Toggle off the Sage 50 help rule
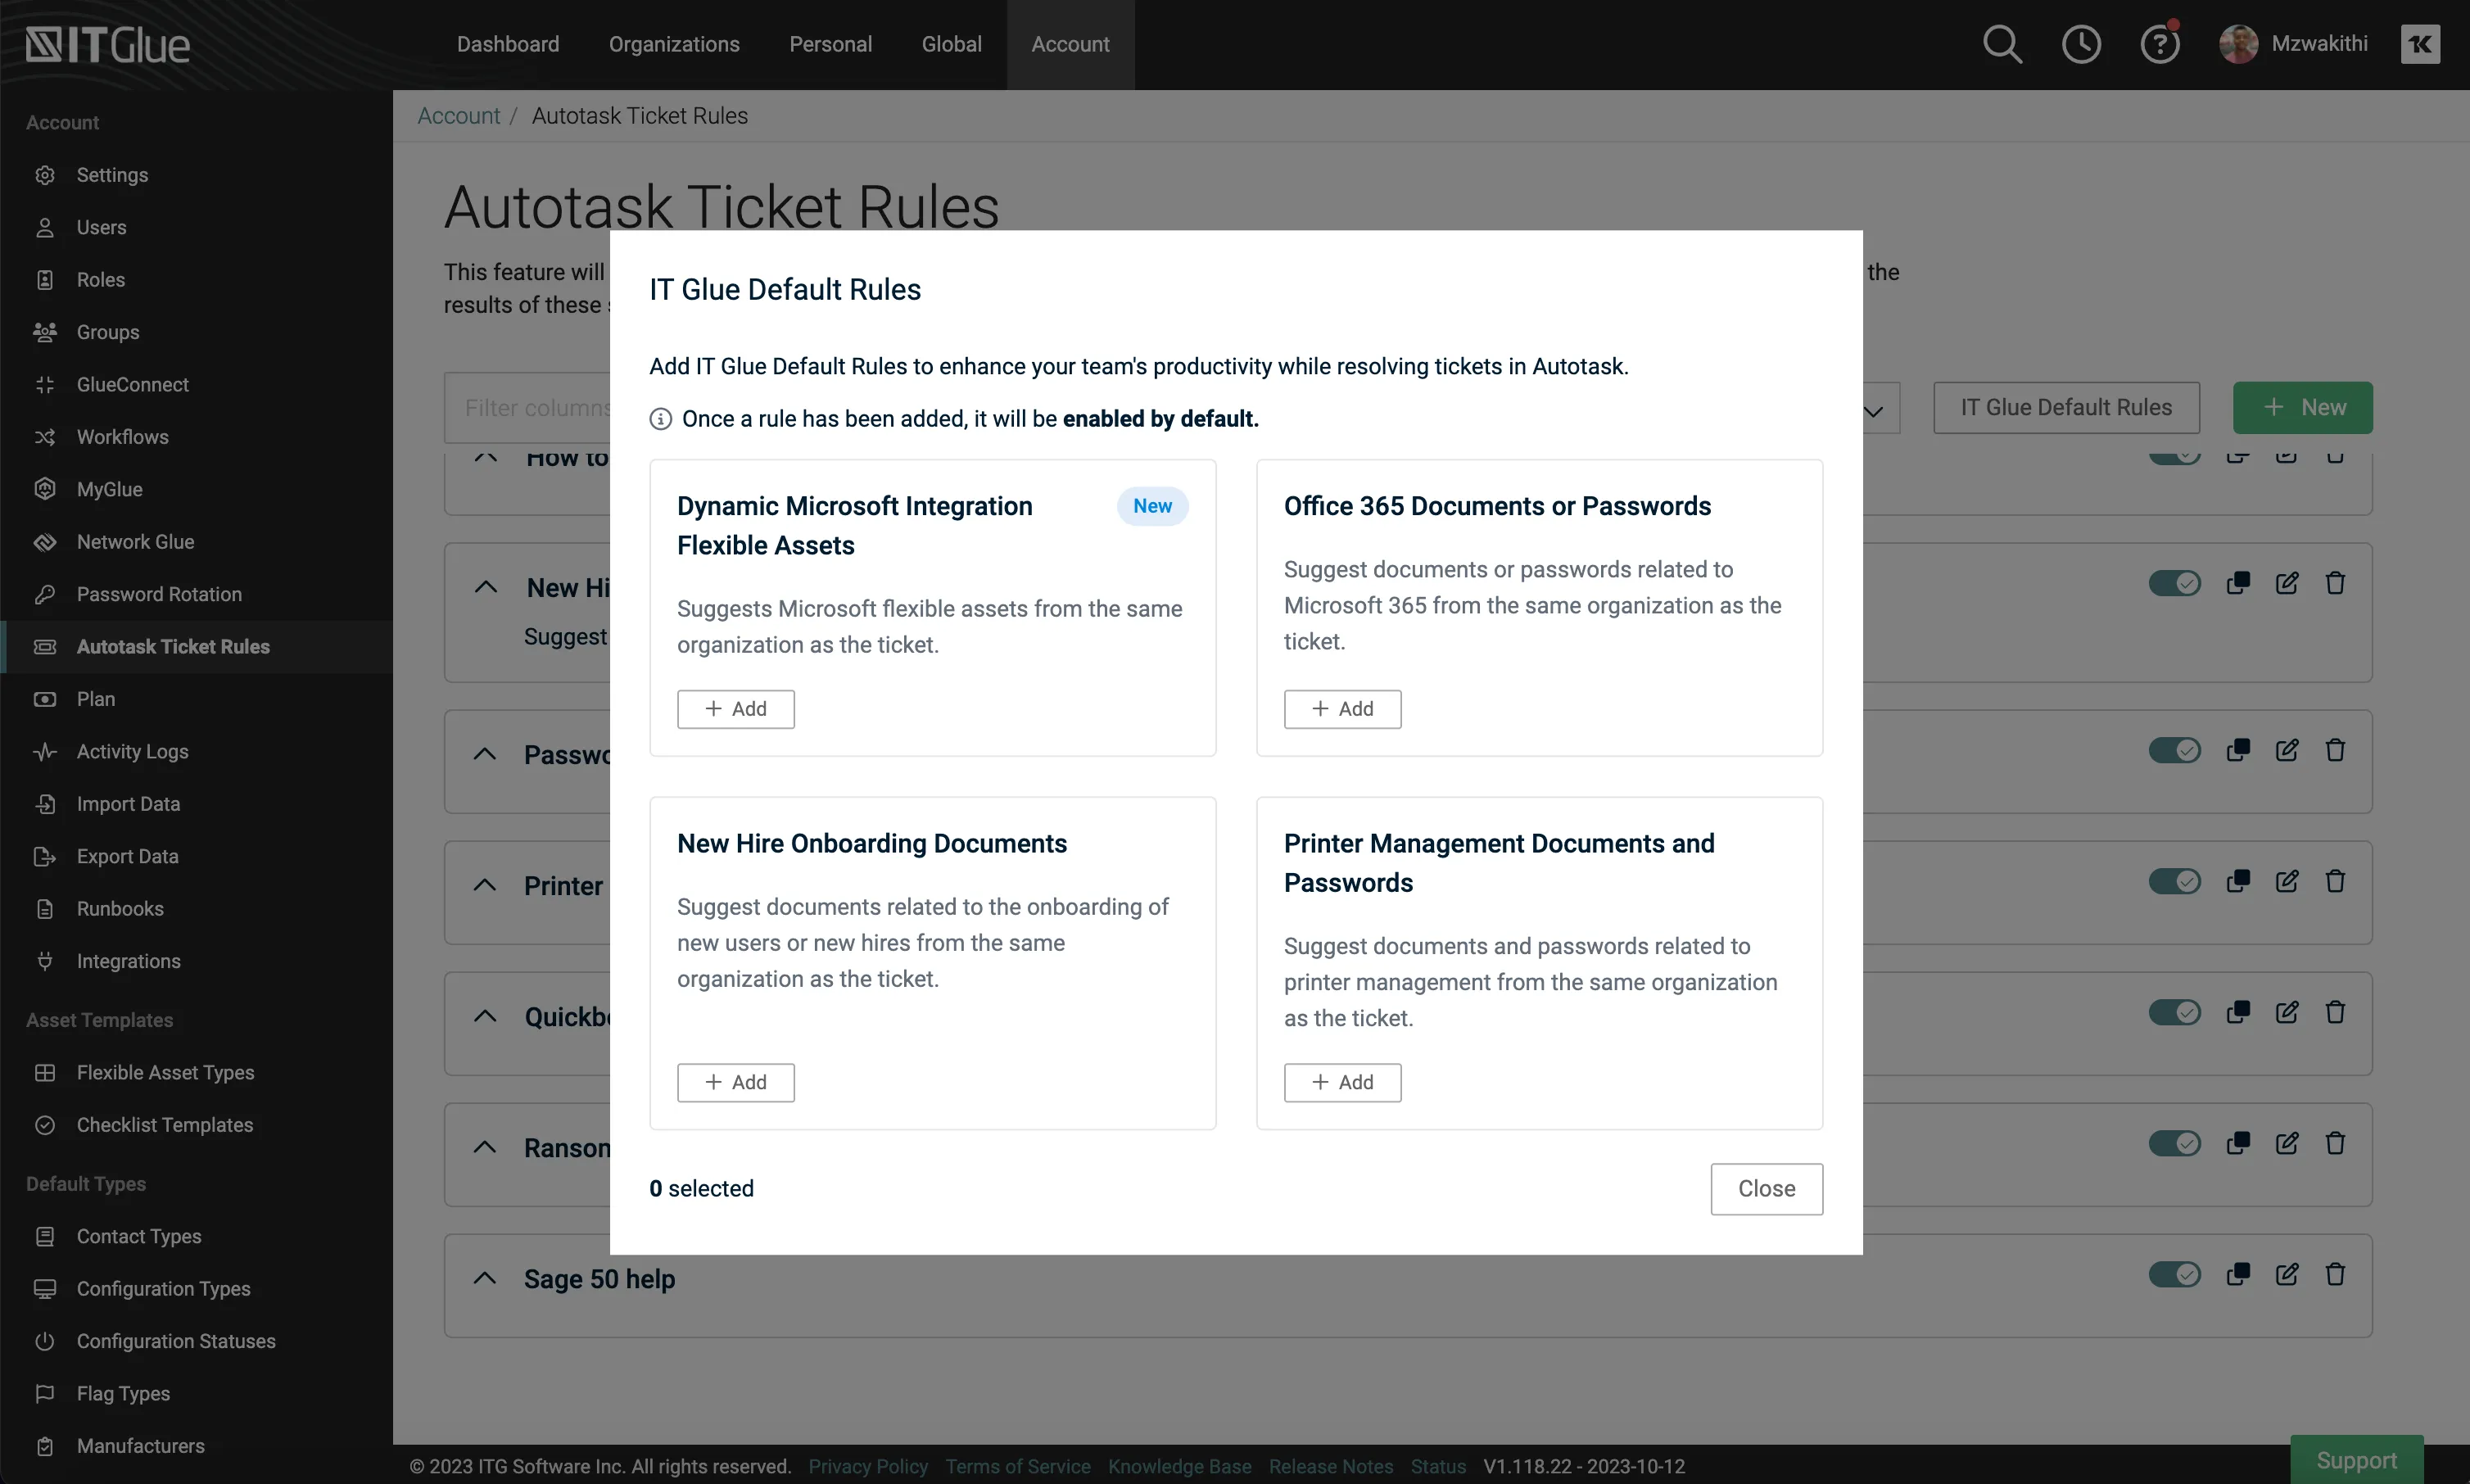The width and height of the screenshot is (2470, 1484). [x=2174, y=1274]
